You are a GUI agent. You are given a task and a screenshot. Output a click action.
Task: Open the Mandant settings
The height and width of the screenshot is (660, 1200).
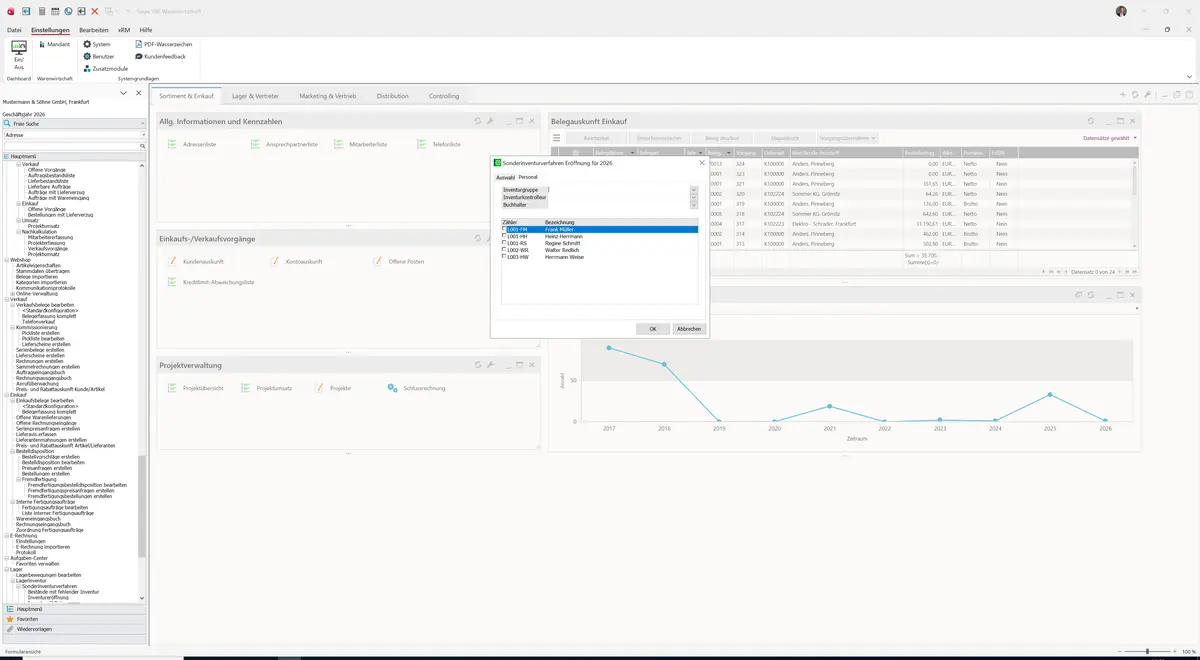tap(53, 44)
